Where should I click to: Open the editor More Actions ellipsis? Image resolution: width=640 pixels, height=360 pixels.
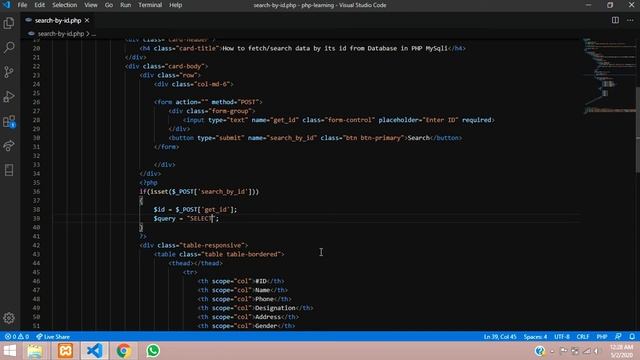(x=630, y=20)
